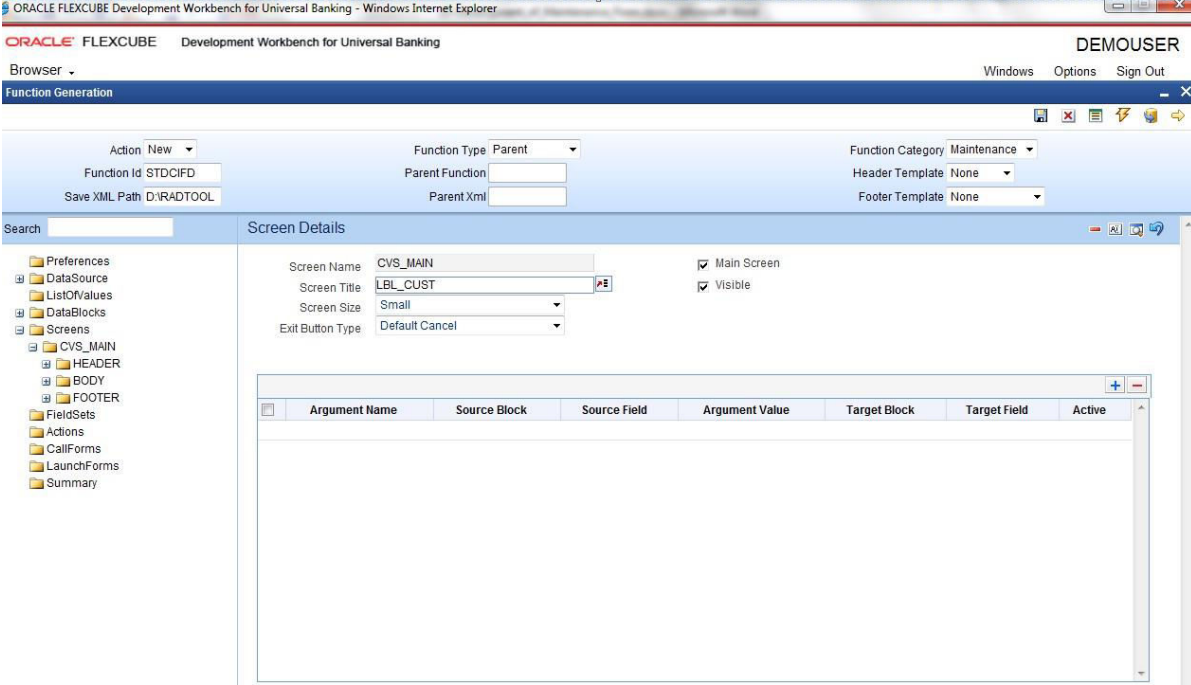Remove a row with the red minus icon
This screenshot has height=685, width=1191.
click(x=1137, y=385)
